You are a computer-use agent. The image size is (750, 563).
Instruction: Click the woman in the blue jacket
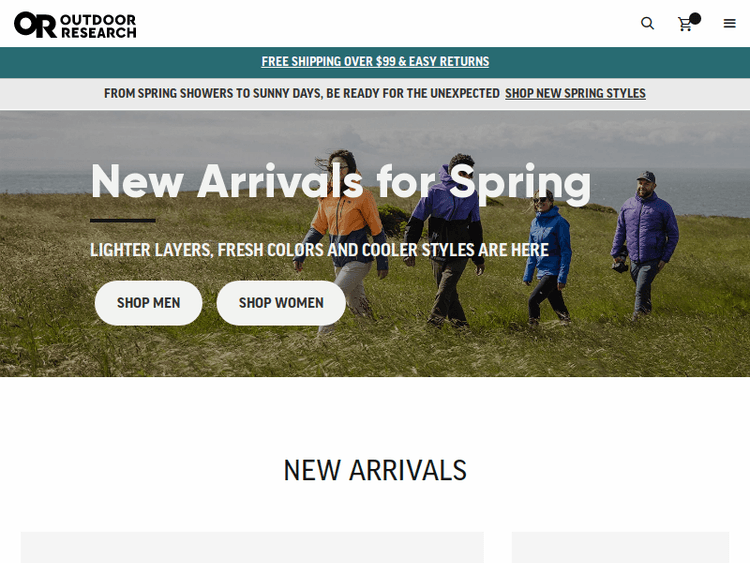tap(549, 256)
